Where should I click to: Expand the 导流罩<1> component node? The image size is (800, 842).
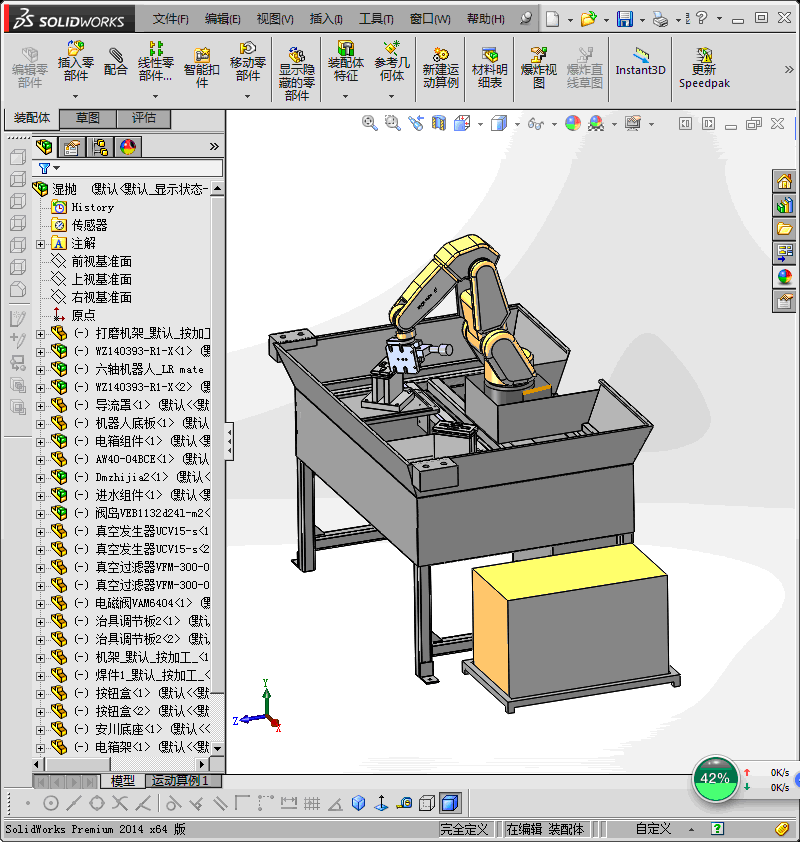40,406
